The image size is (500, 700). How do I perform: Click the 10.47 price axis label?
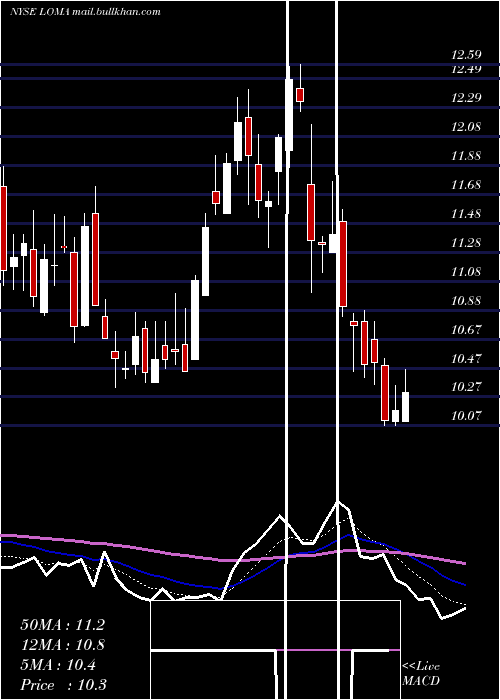point(466,359)
